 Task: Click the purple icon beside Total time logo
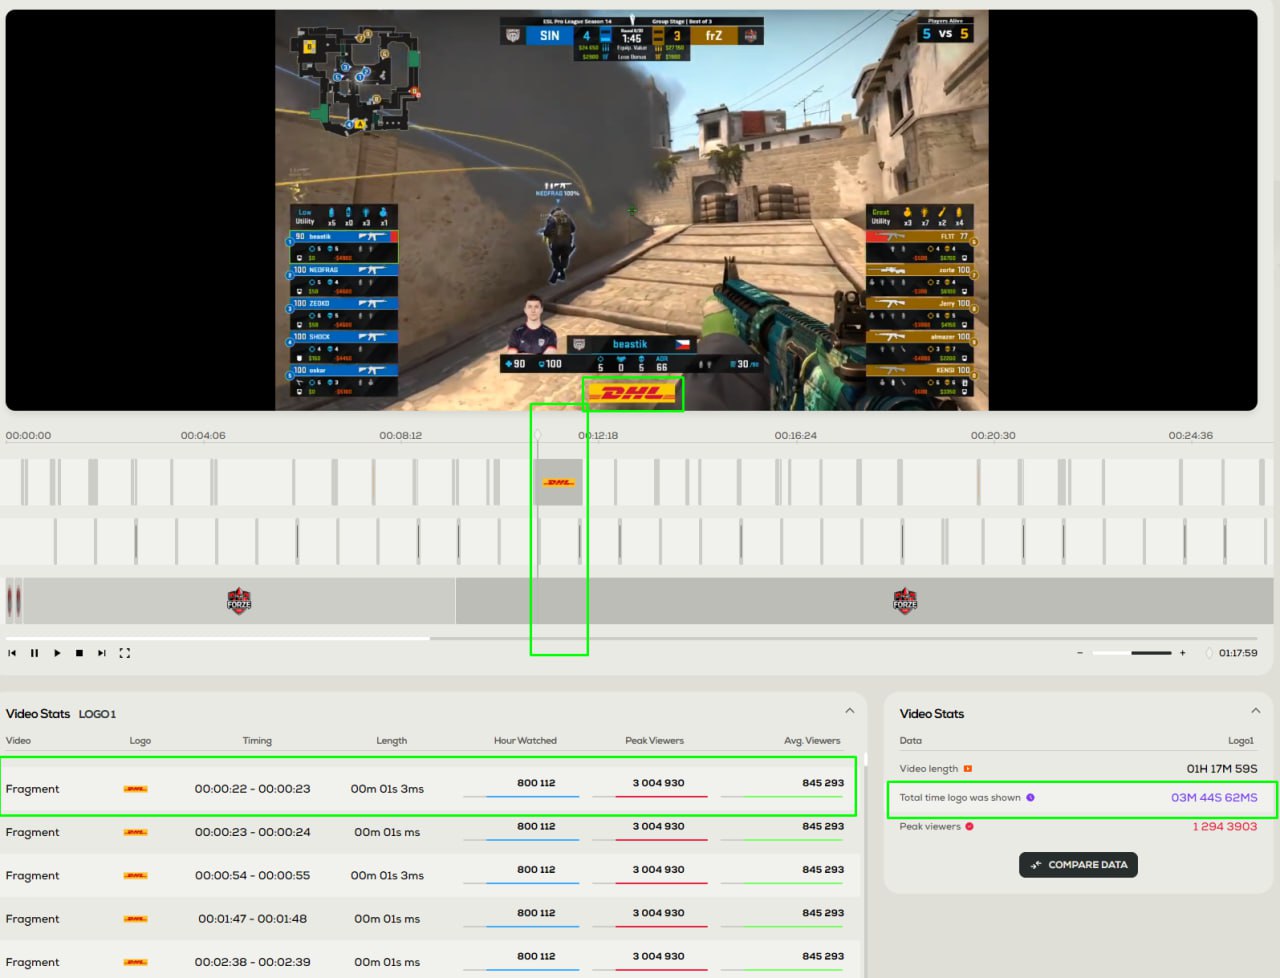[1030, 798]
